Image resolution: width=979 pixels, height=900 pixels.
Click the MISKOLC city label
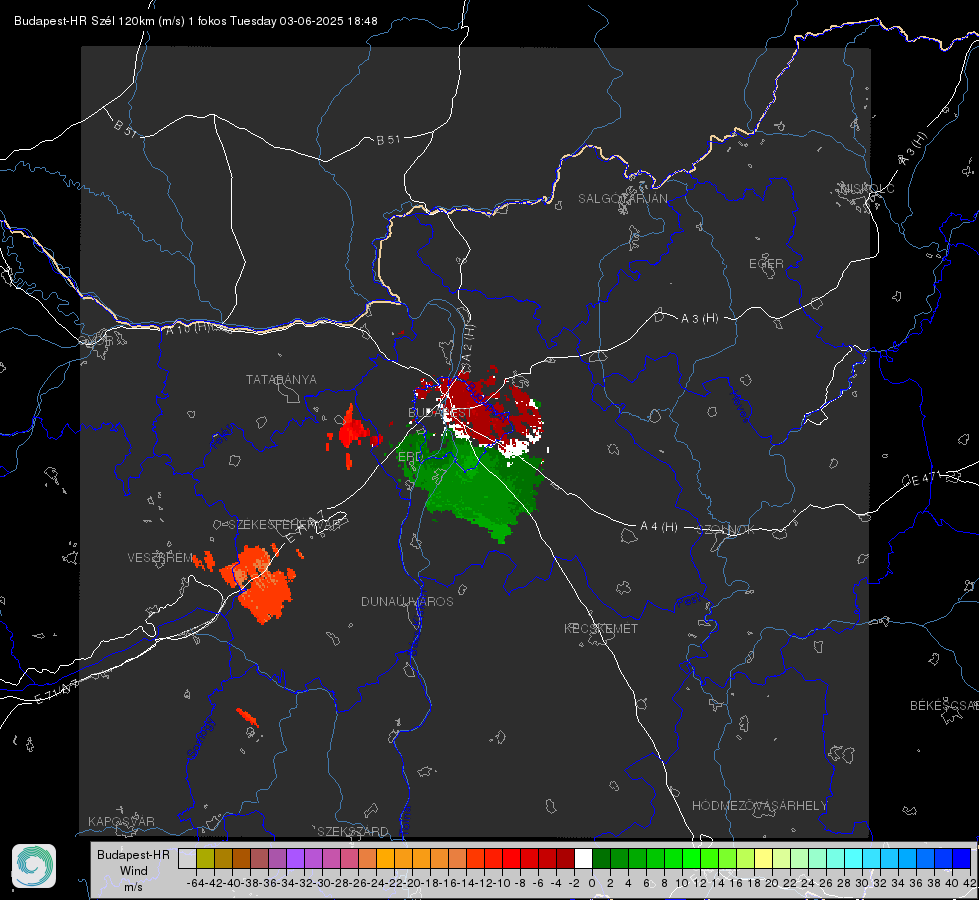pyautogui.click(x=867, y=188)
